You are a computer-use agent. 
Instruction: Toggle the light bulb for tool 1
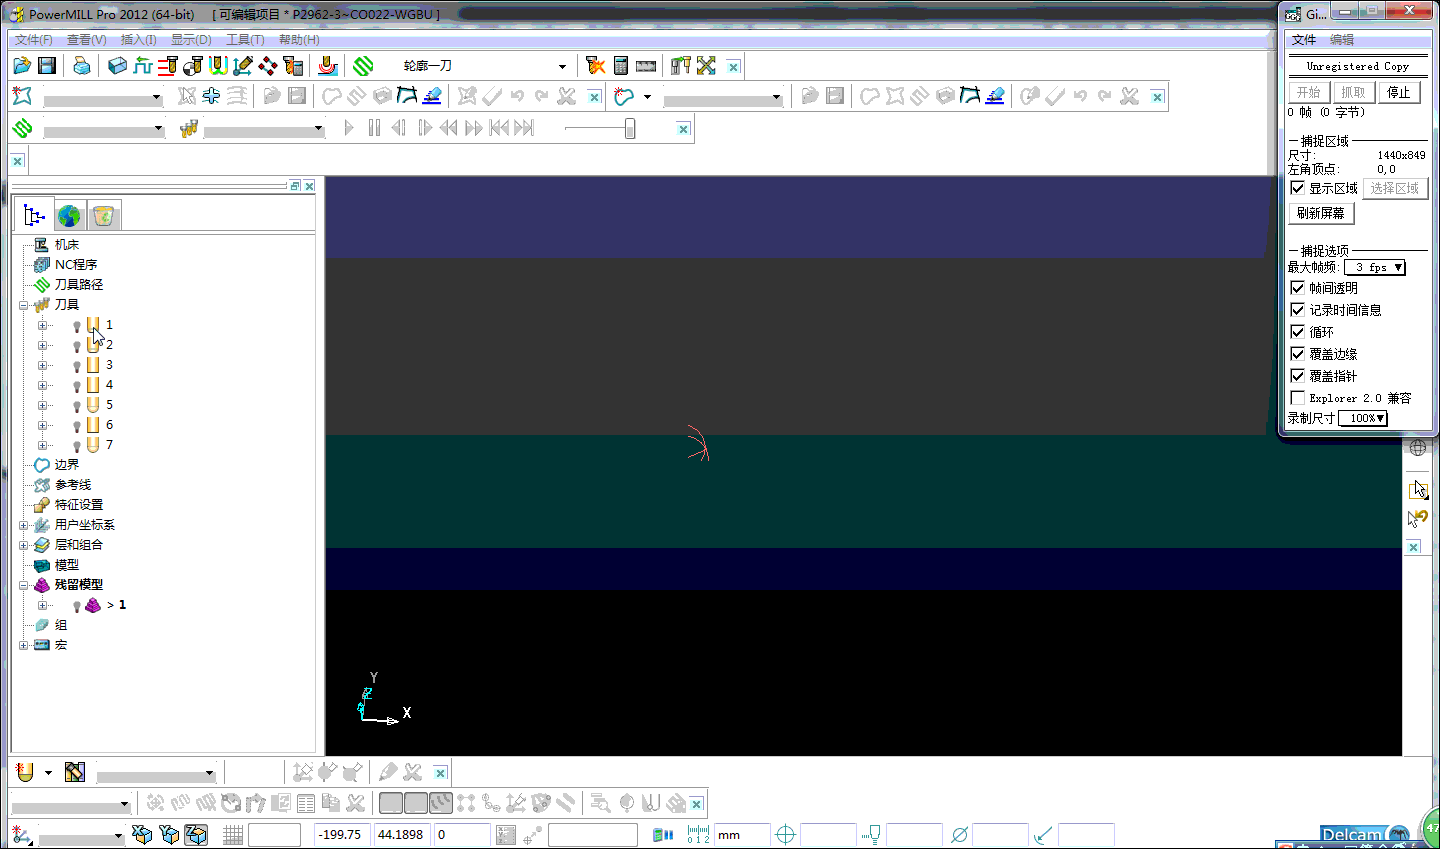[77, 326]
